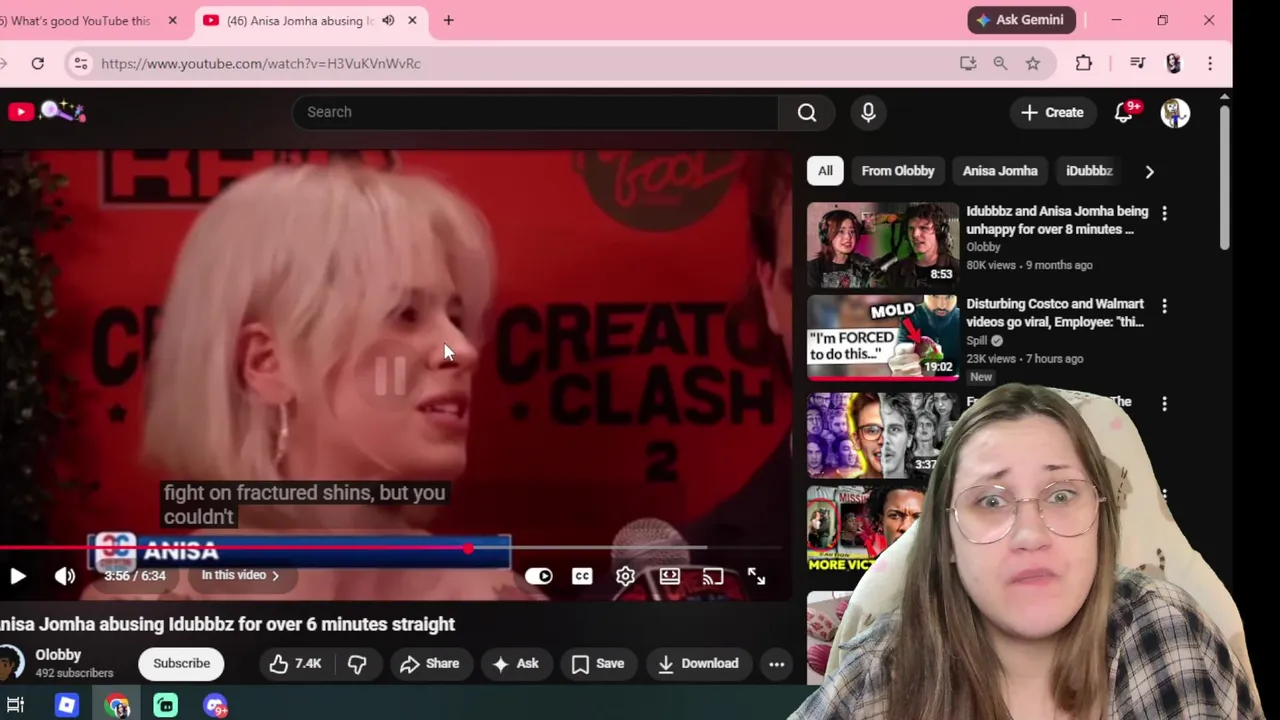Toggle the autoplay switch in player

[x=538, y=576]
